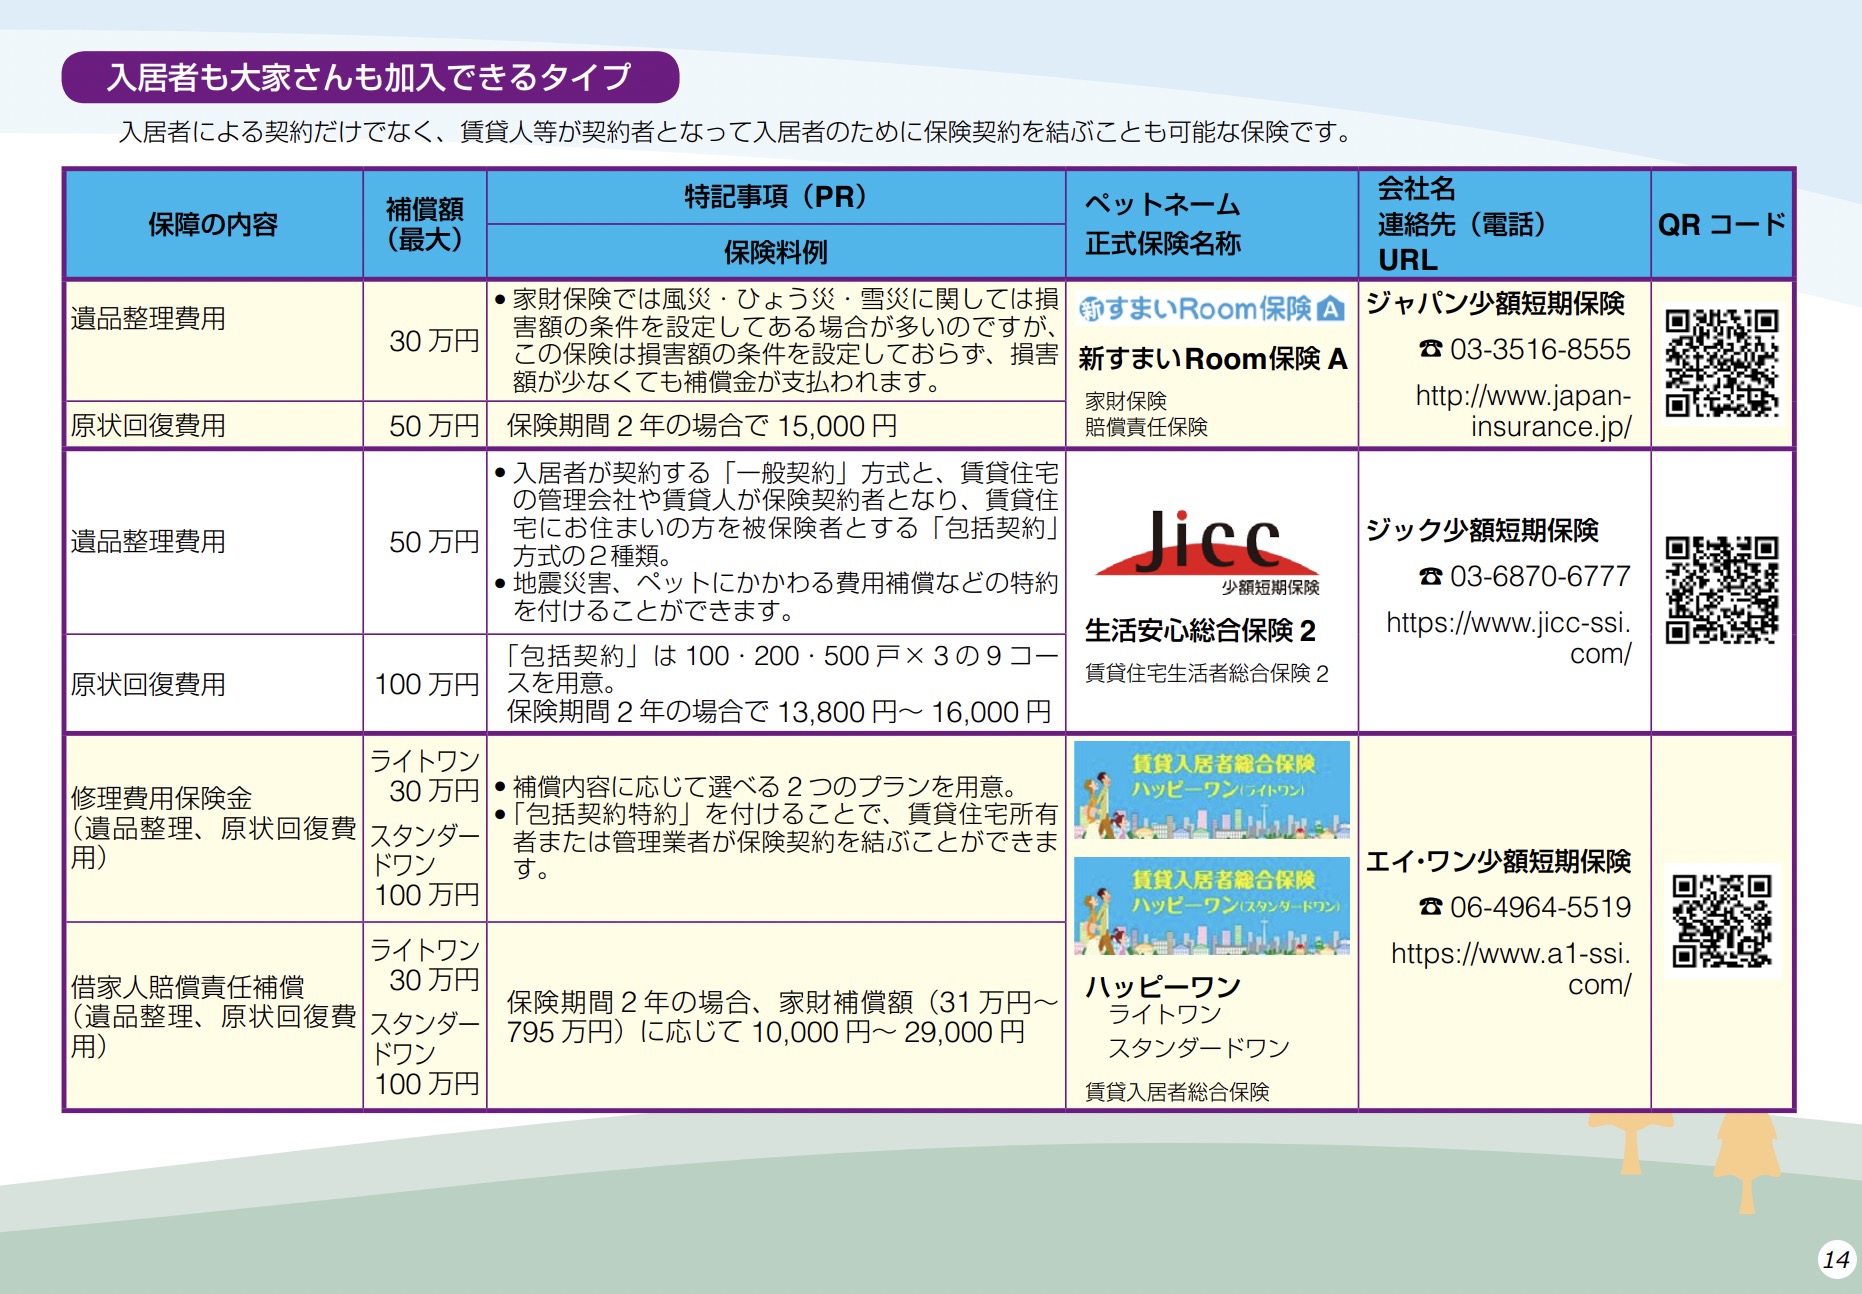Click the purple heading 入居者も大家さんも加入できるタイプ
The width and height of the screenshot is (1862, 1294).
point(370,77)
